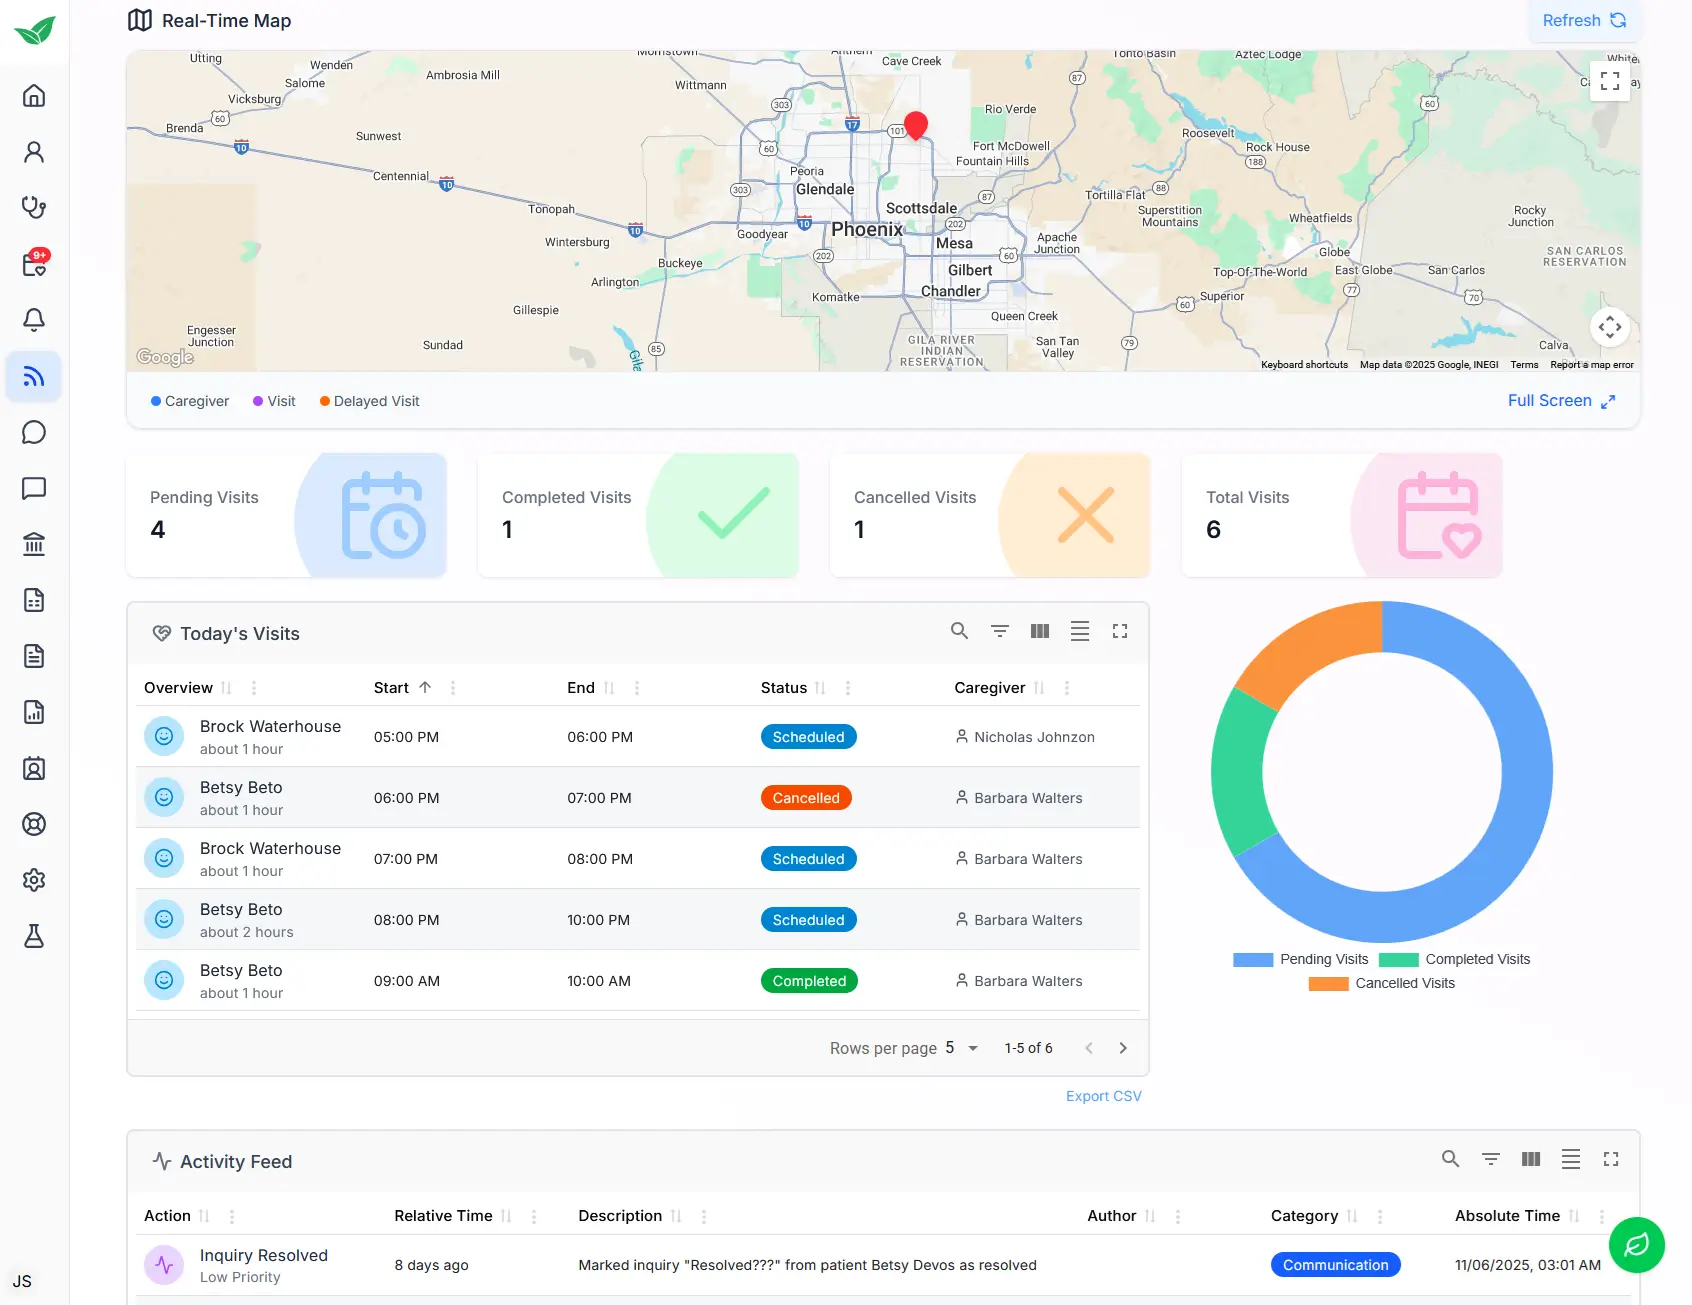Expand Today's Visits table to fullscreen
1692x1305 pixels.
(x=1120, y=631)
